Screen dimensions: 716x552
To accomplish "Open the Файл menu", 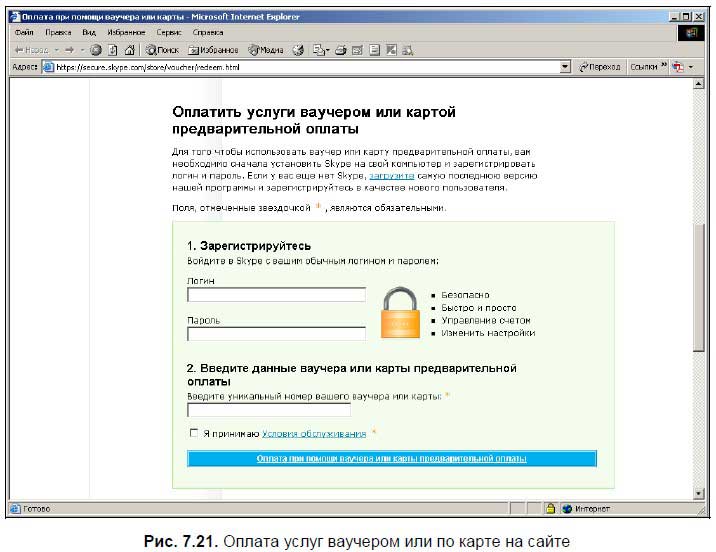I will [24, 32].
